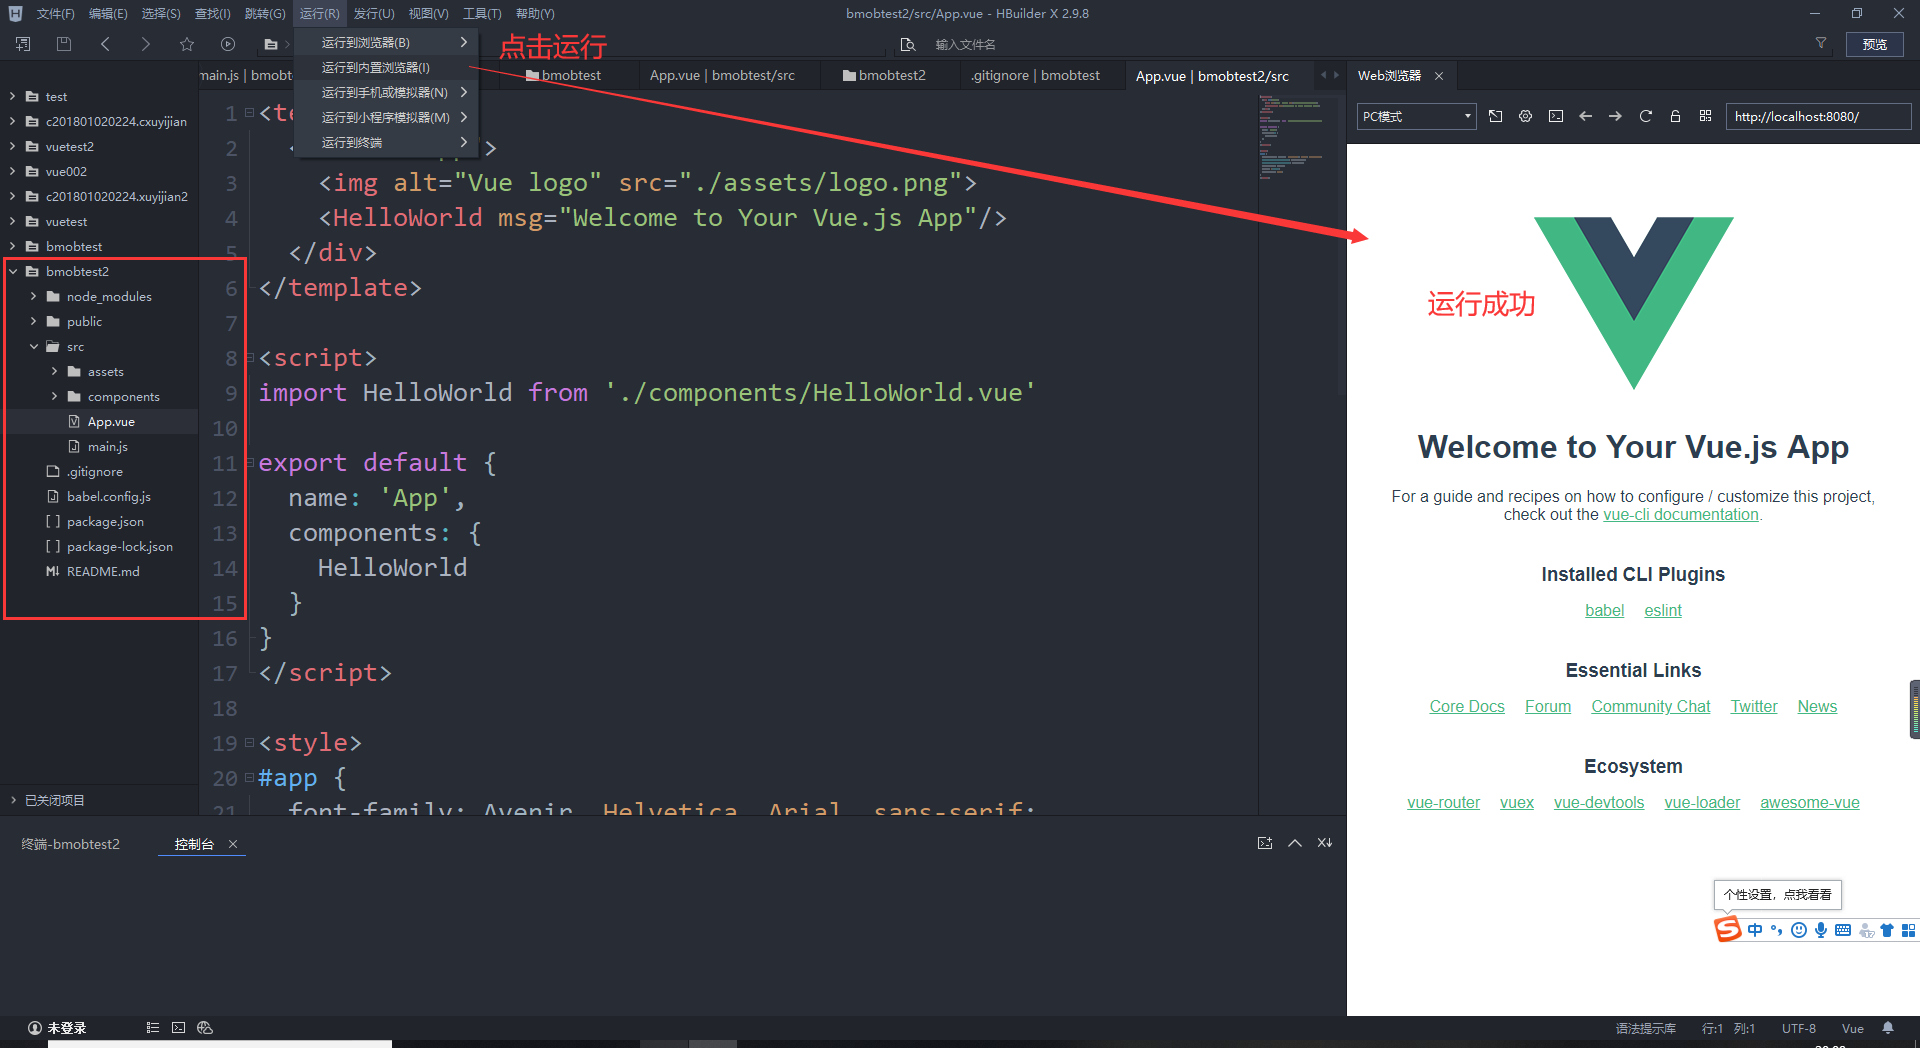Click the not-logged-in user status item
The image size is (1920, 1048).
coord(57,1028)
